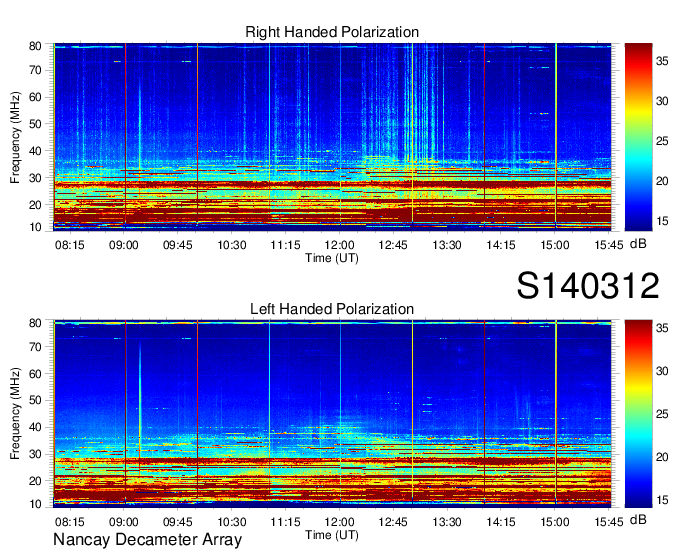
Task: Click the 09:00 tick of Left Handed plot
Action: pos(124,522)
